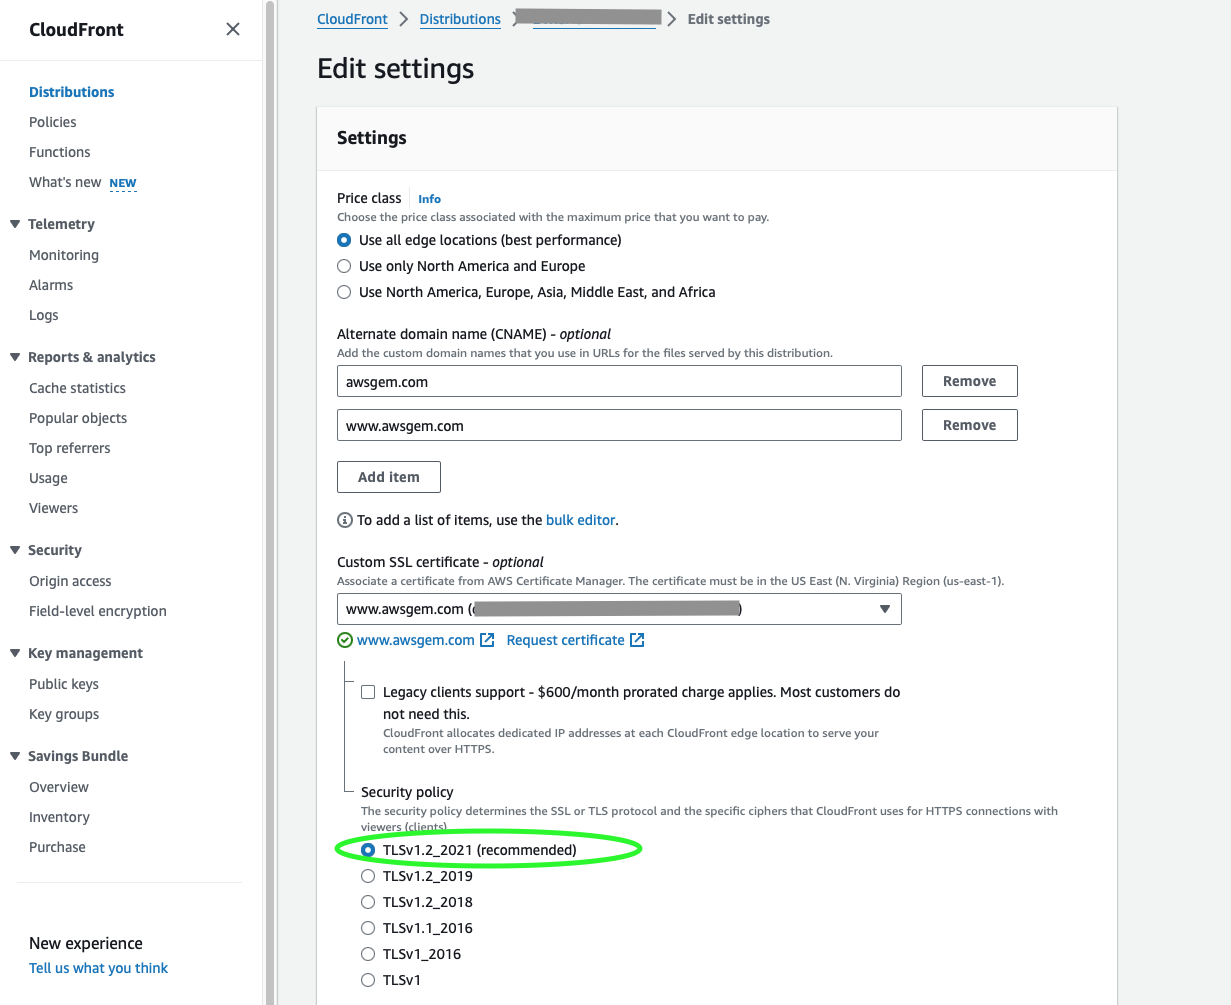
Task: Go to Monitoring page
Action: tap(64, 255)
